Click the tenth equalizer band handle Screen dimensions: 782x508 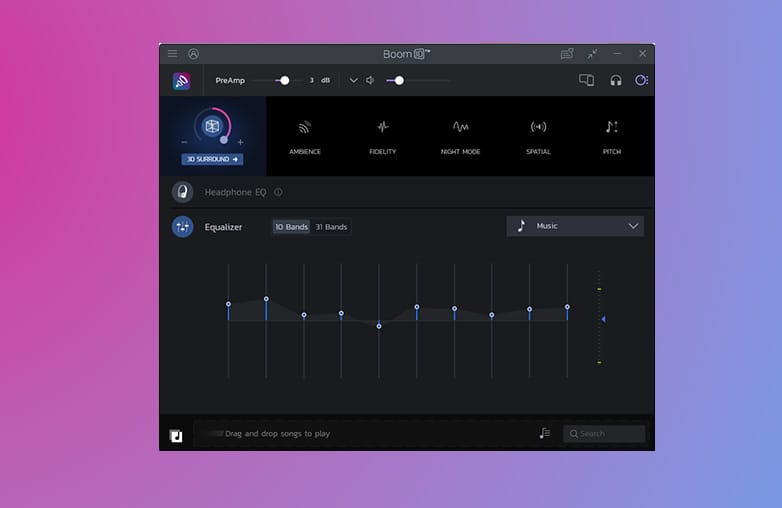pos(567,307)
